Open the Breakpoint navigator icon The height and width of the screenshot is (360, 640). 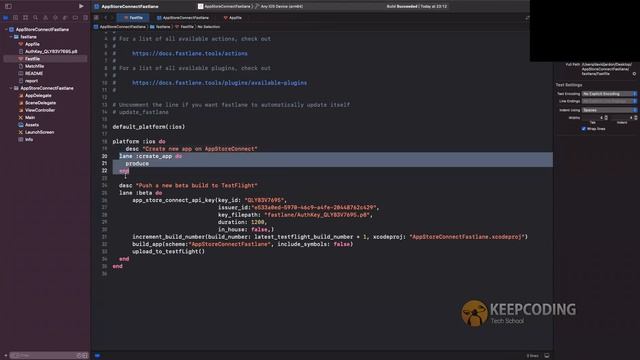point(75,18)
